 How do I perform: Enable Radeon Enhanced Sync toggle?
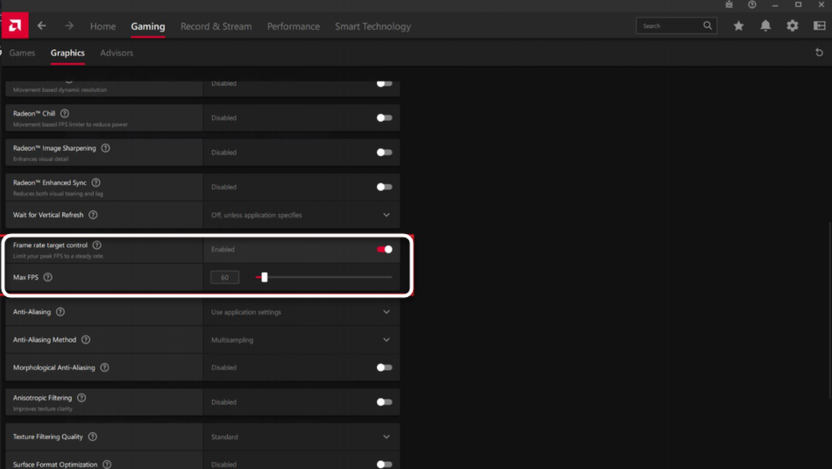(x=384, y=187)
